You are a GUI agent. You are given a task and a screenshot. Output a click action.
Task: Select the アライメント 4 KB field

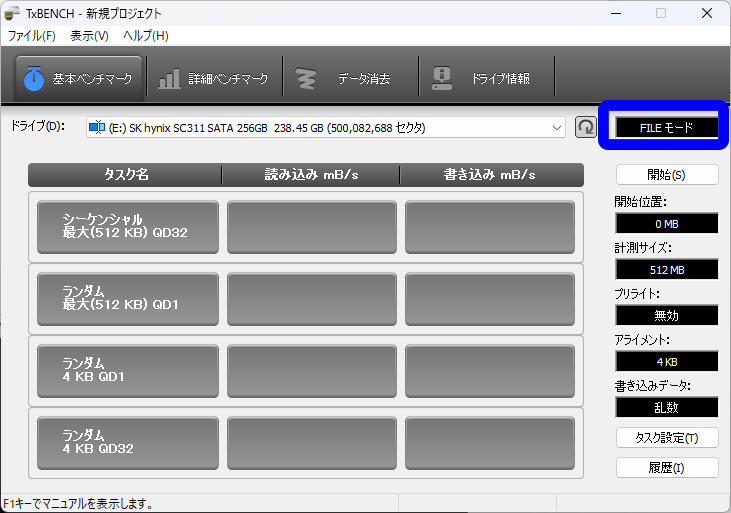coord(666,361)
